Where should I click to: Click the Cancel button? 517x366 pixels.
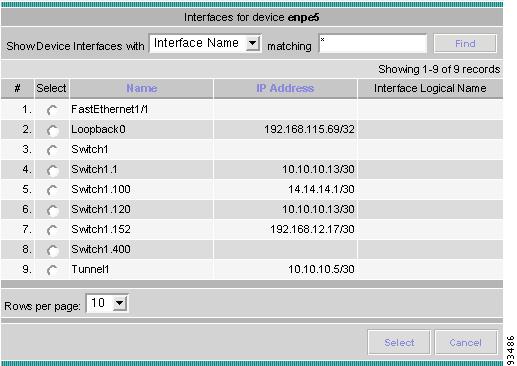coord(466,342)
